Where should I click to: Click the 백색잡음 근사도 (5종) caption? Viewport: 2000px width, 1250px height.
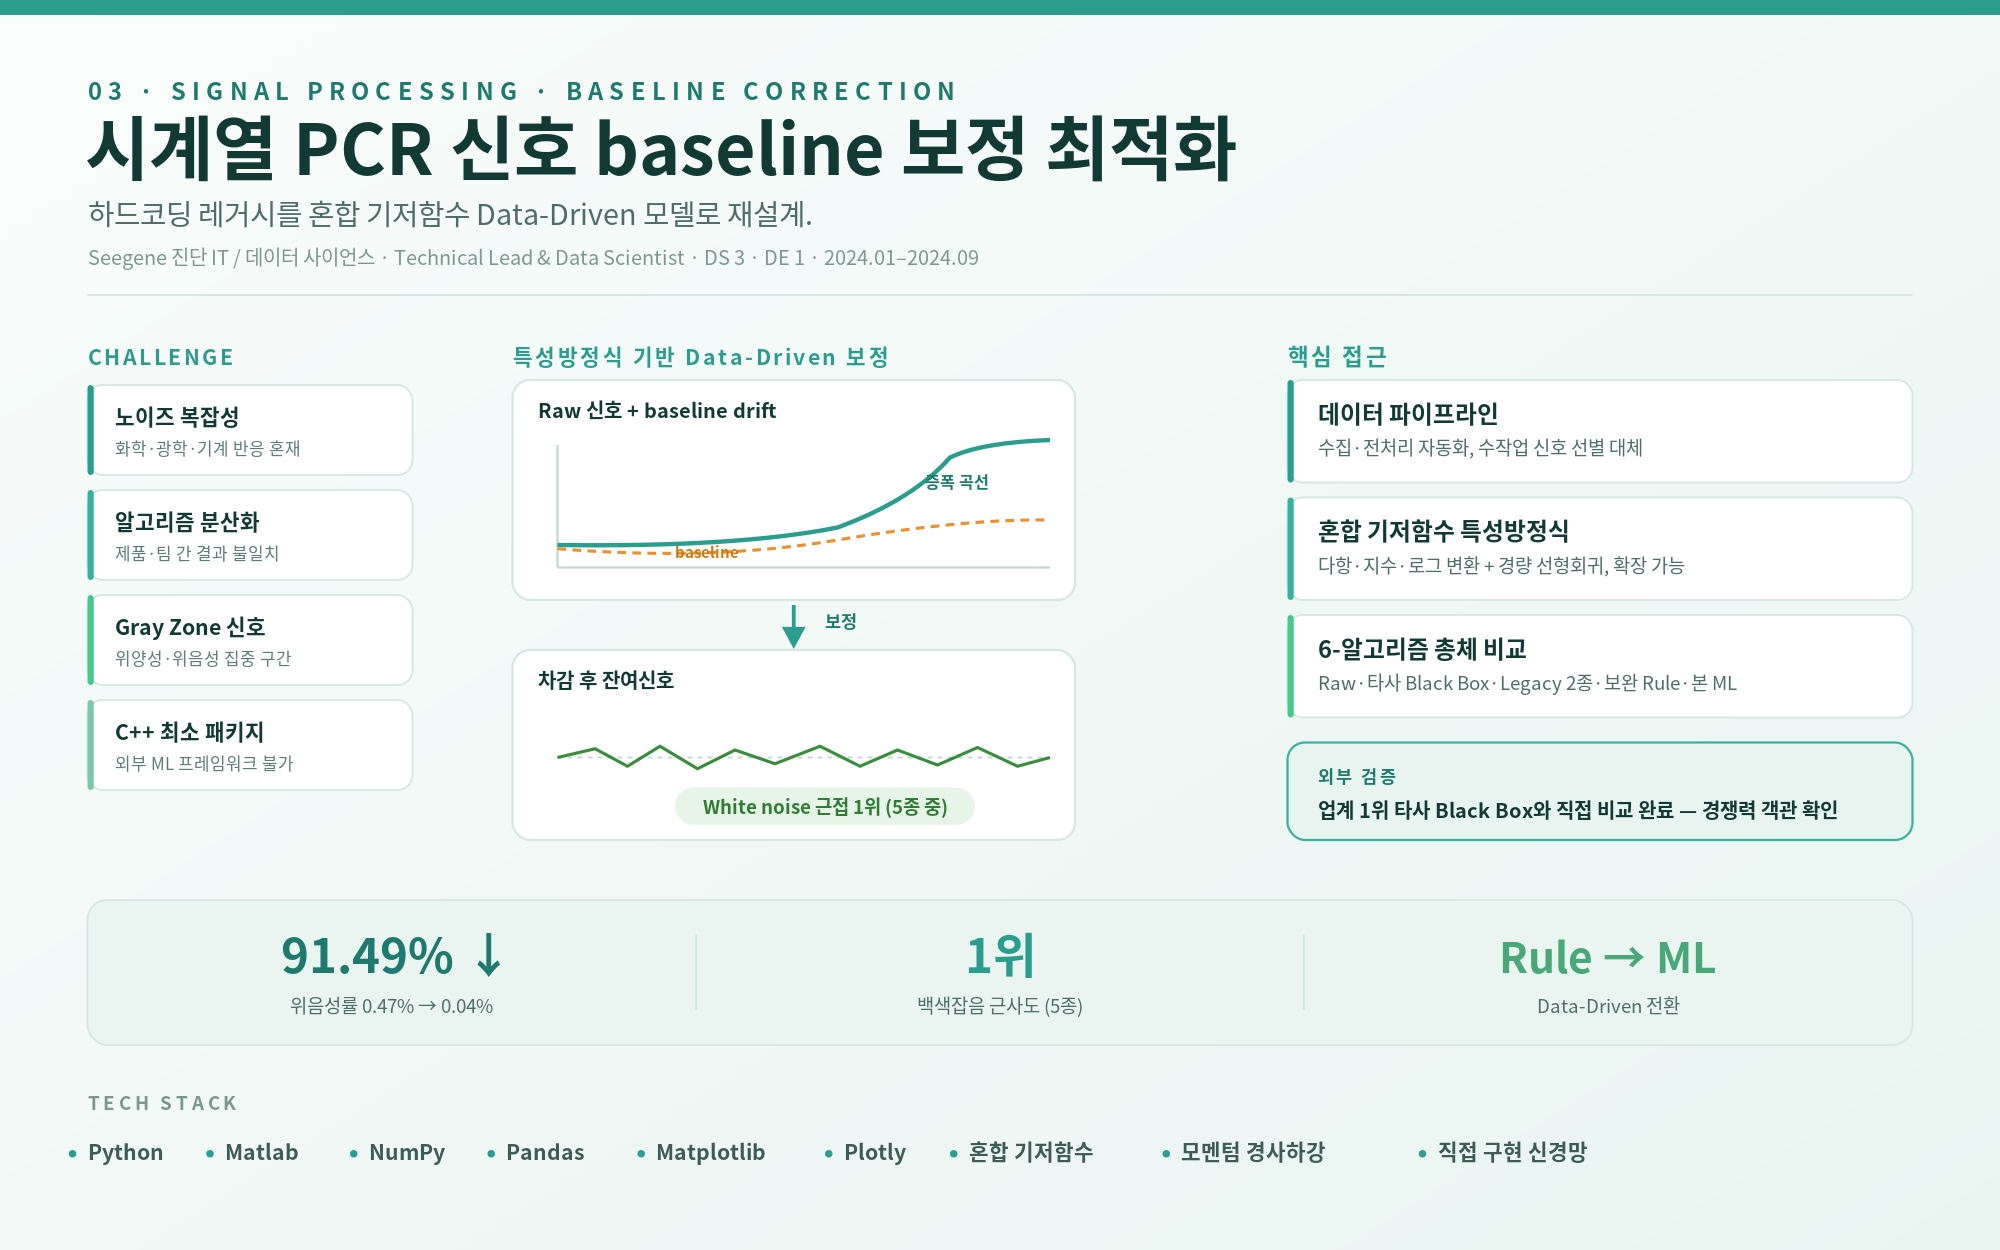[x=1000, y=1006]
